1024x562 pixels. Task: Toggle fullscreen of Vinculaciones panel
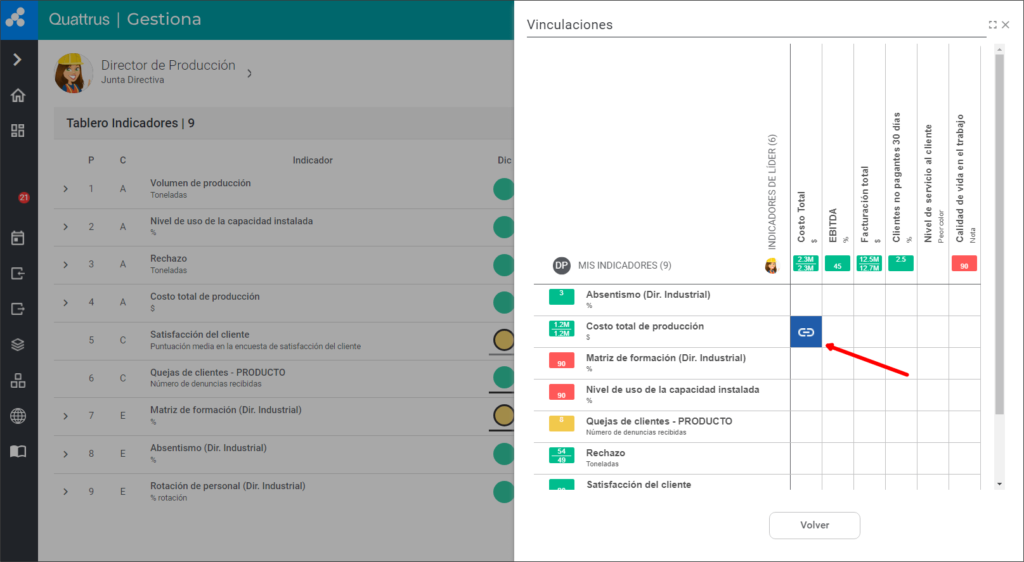point(993,25)
